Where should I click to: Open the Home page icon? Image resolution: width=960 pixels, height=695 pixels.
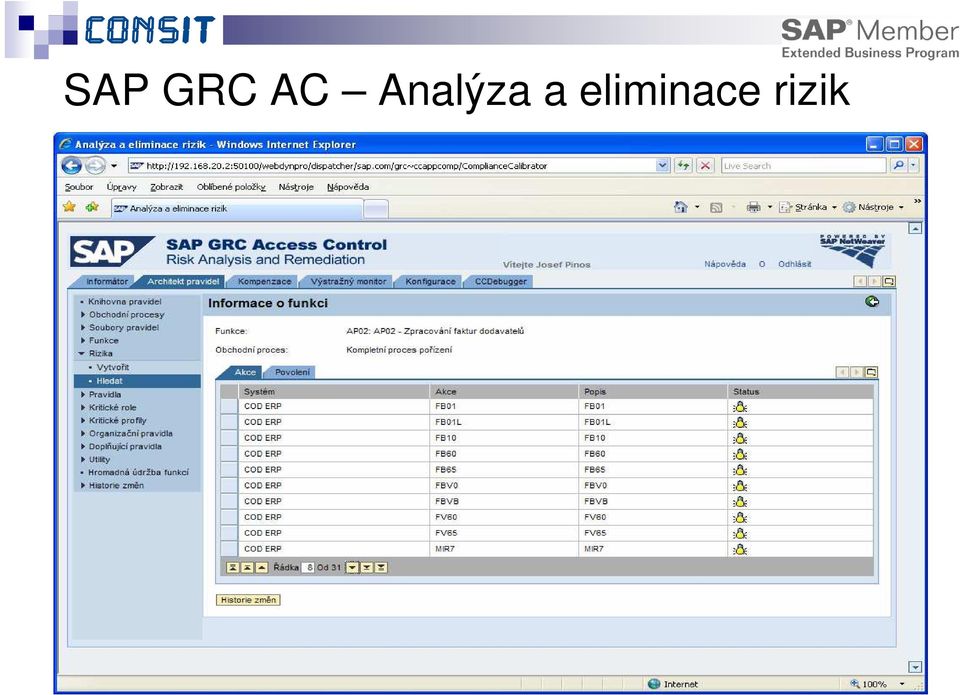680,207
